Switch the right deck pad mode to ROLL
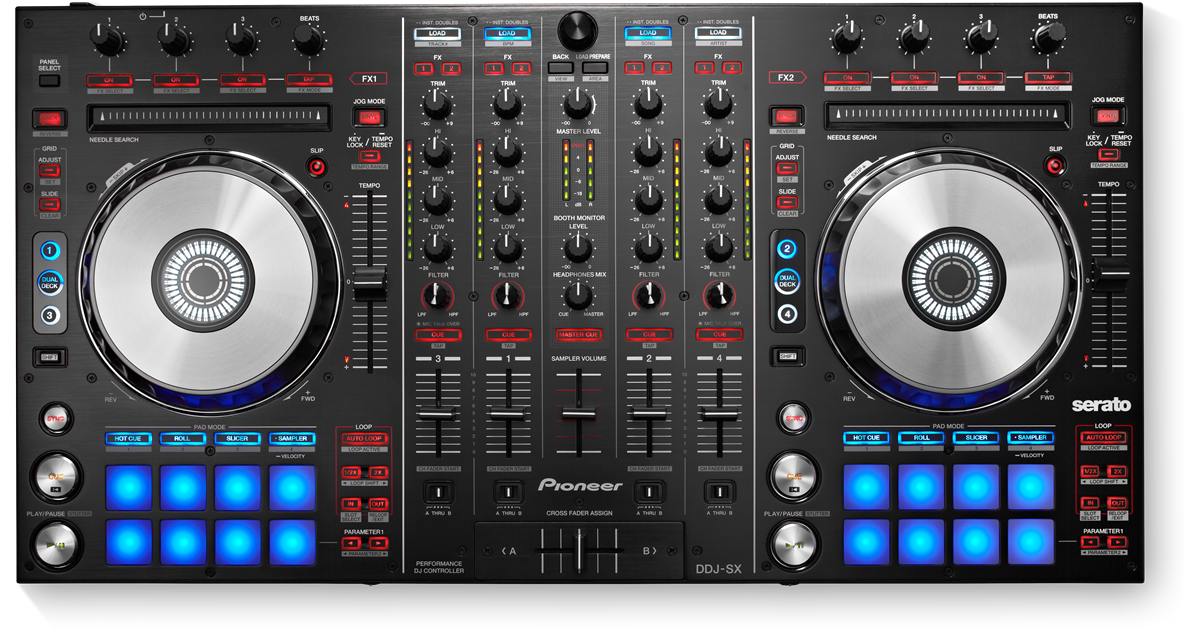 coord(921,438)
